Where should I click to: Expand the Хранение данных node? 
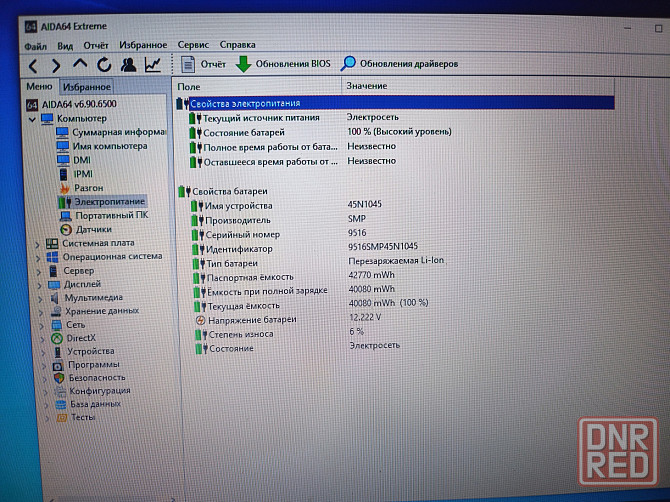tap(41, 312)
